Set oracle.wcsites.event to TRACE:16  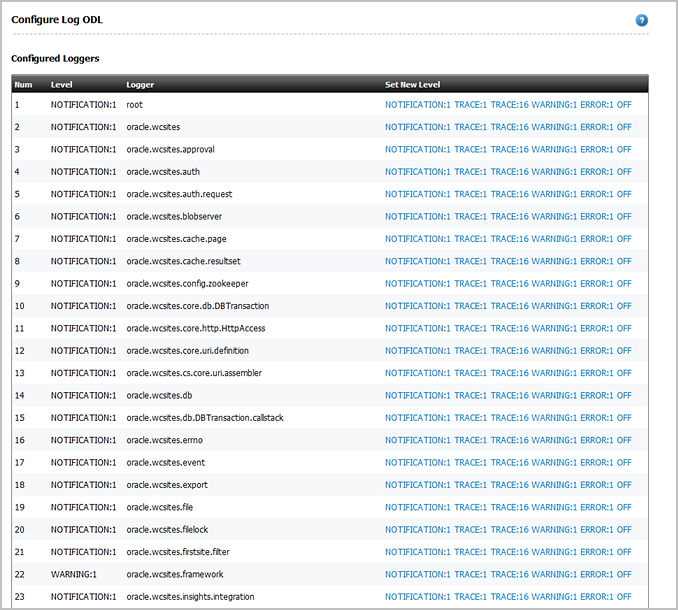509,463
